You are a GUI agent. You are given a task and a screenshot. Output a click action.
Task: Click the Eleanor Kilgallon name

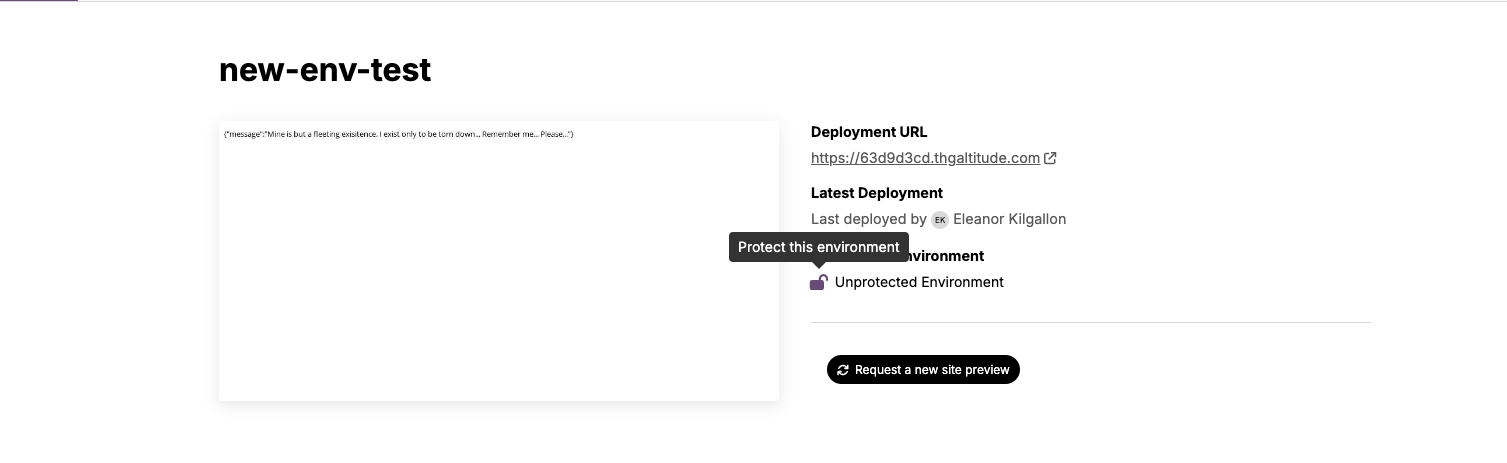(x=1010, y=219)
